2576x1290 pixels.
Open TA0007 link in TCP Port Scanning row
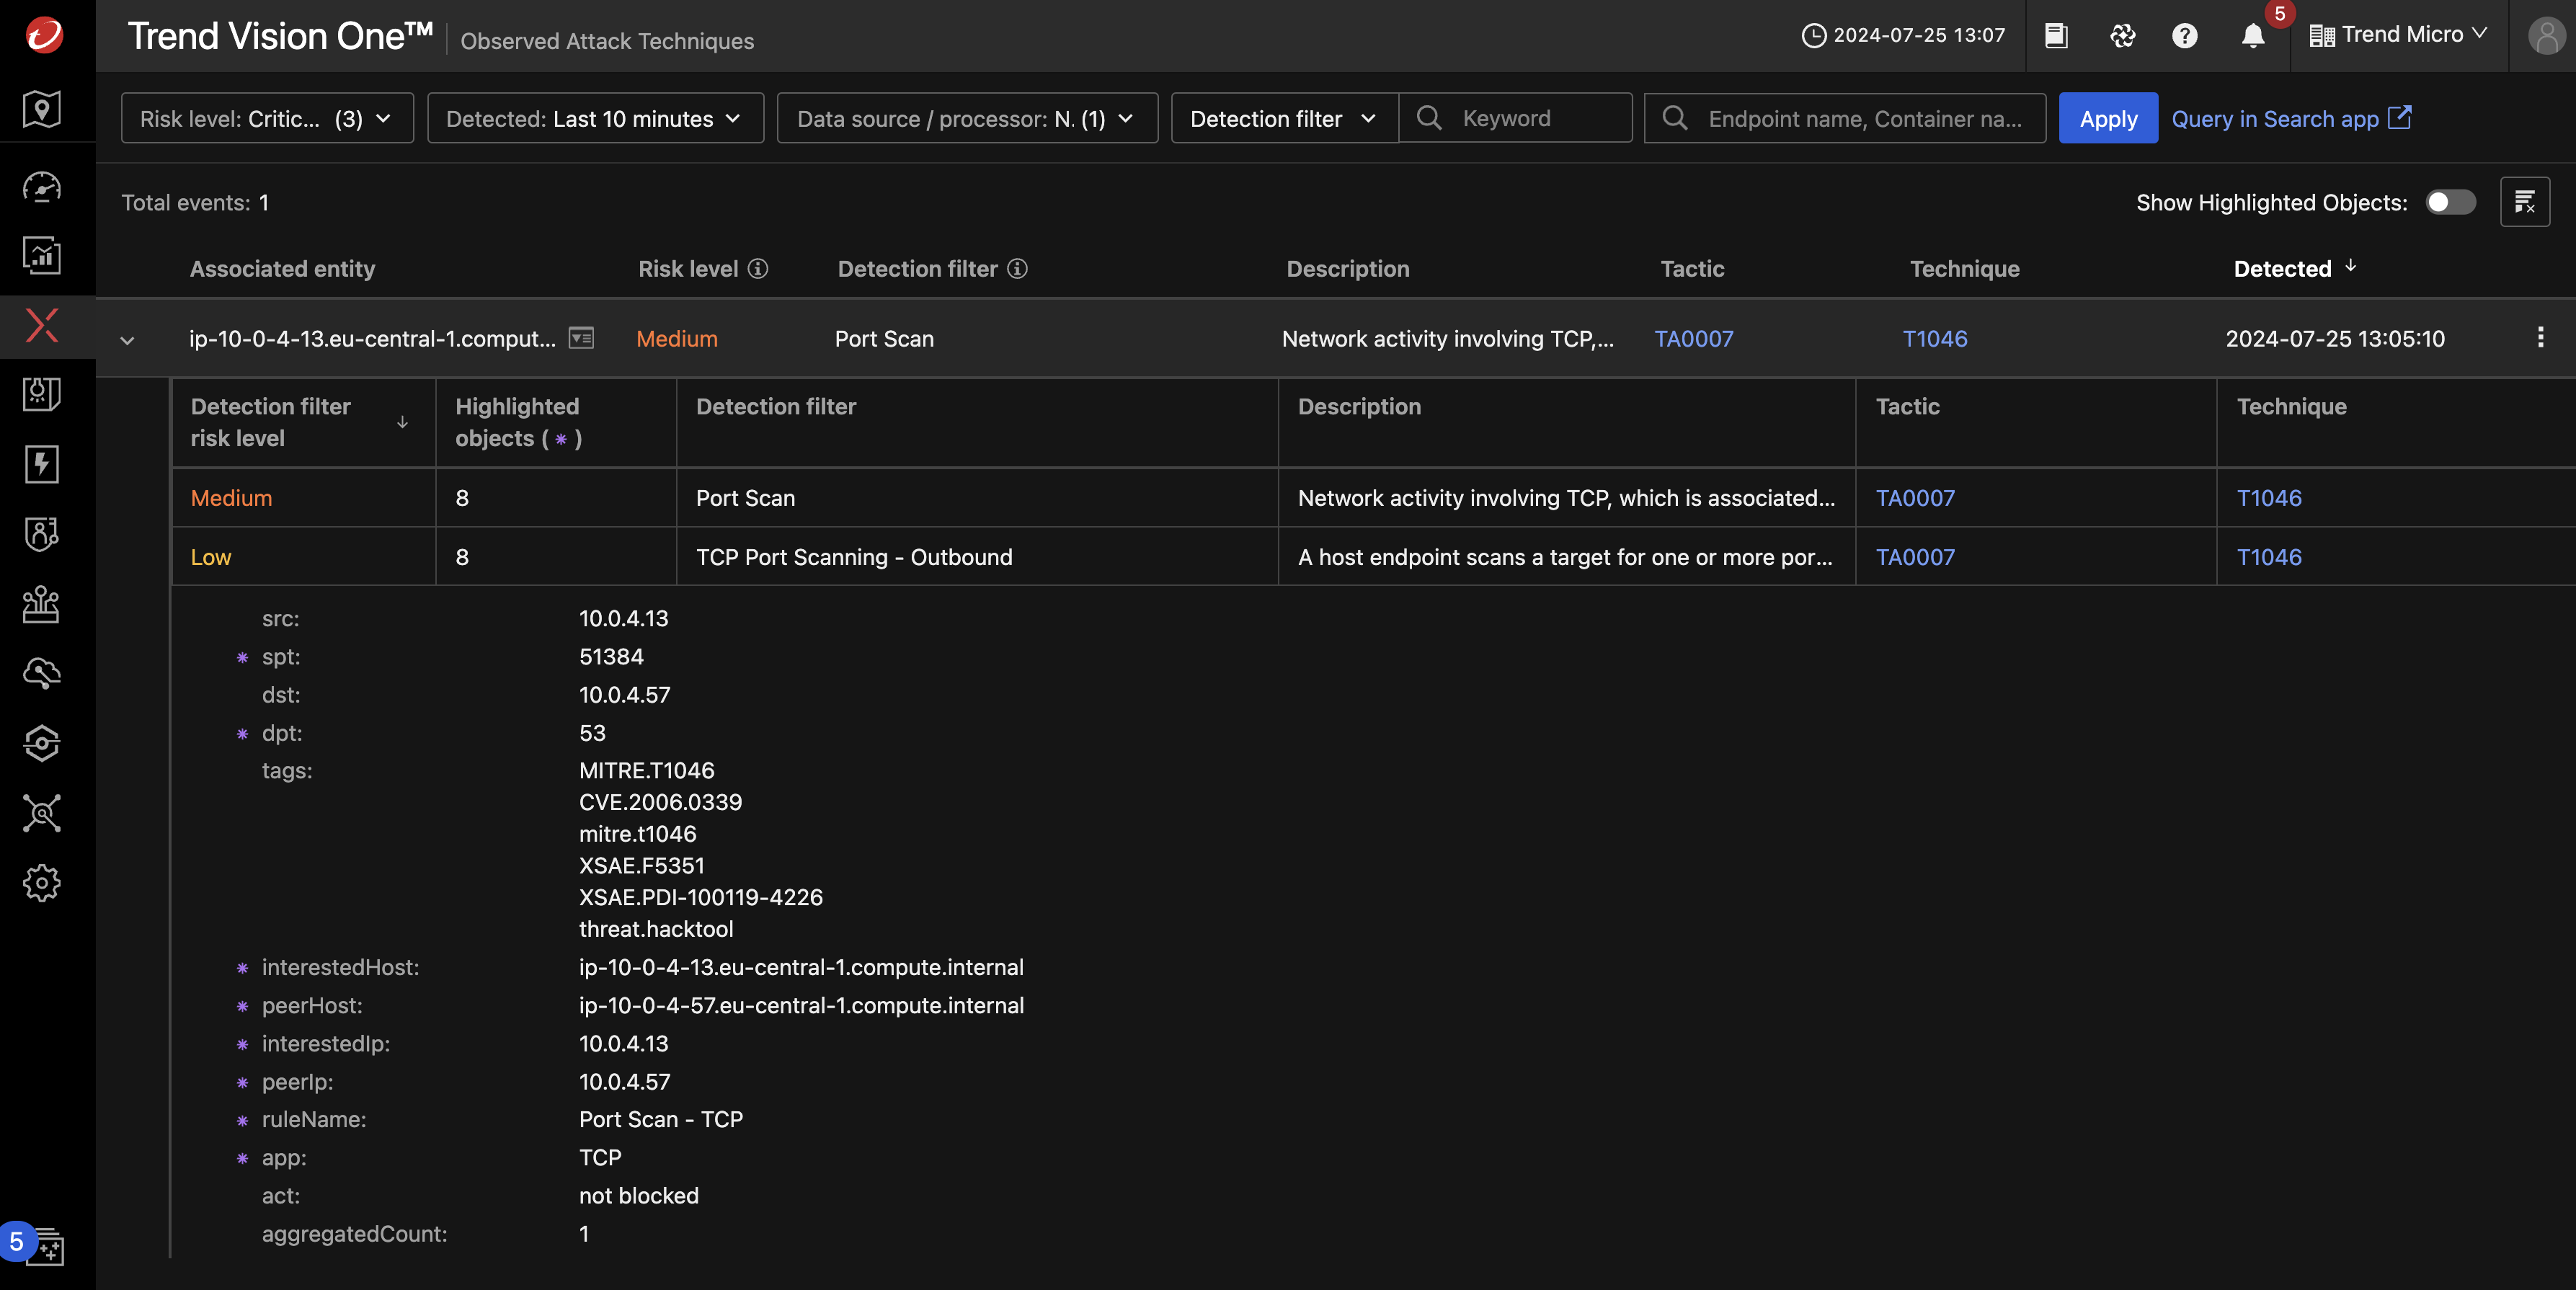[1915, 556]
